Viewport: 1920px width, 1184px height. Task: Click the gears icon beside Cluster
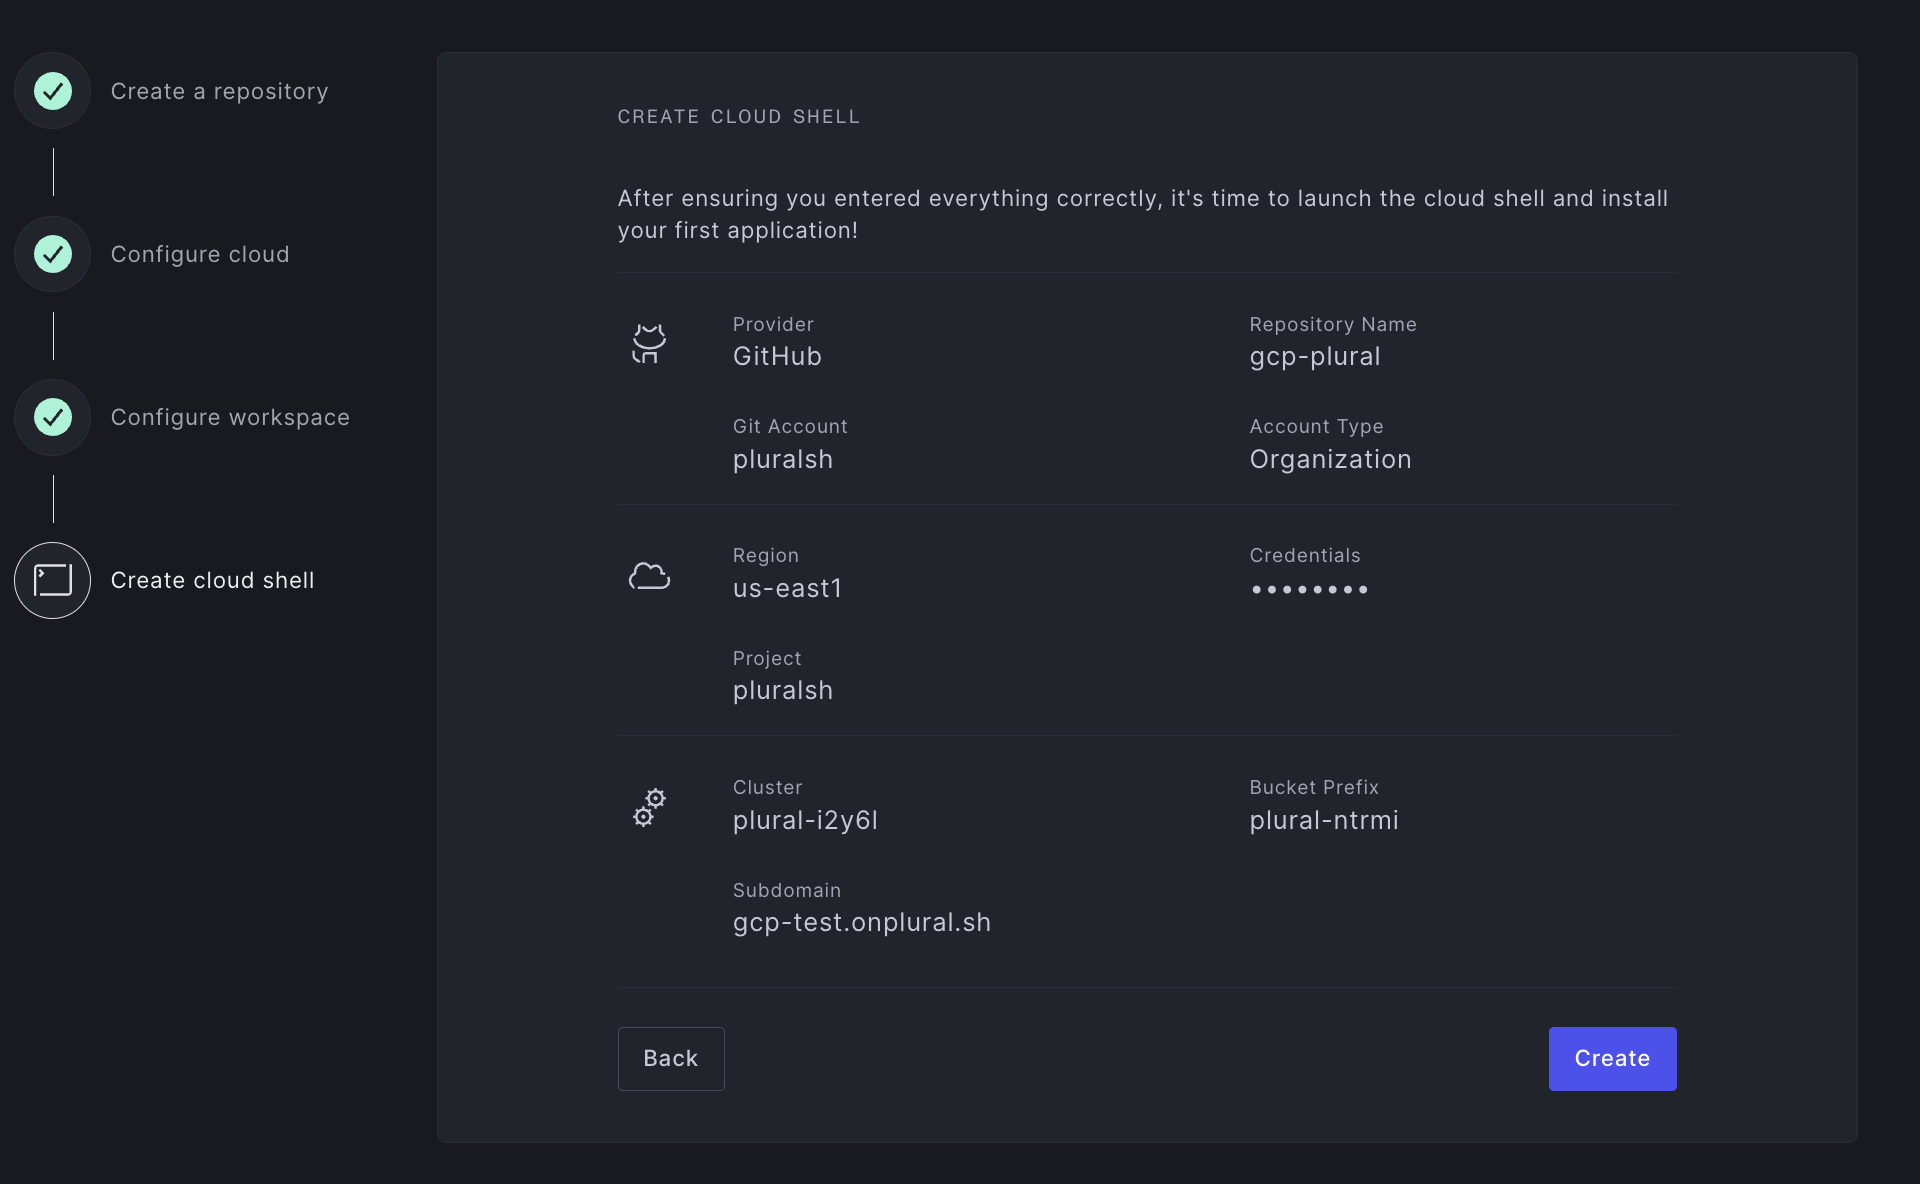pos(649,808)
